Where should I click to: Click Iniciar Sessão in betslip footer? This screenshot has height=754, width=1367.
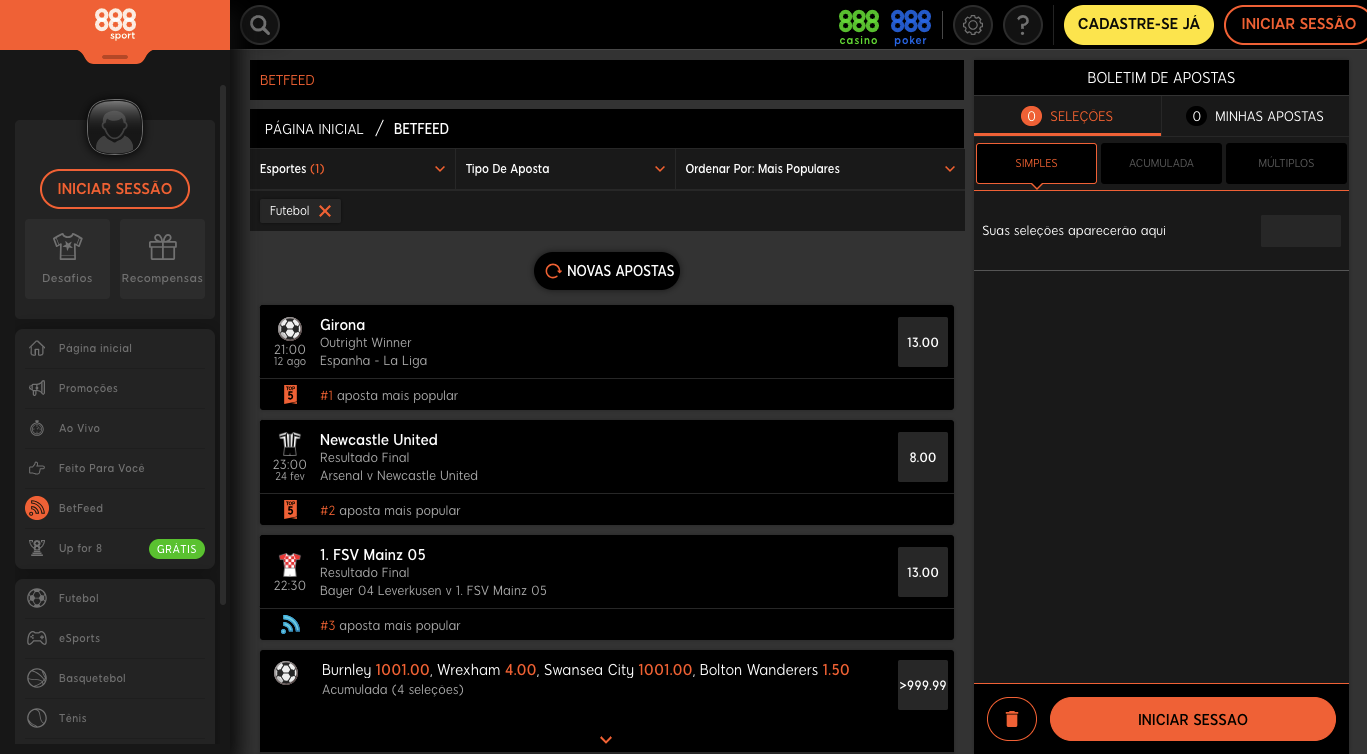coord(1193,719)
